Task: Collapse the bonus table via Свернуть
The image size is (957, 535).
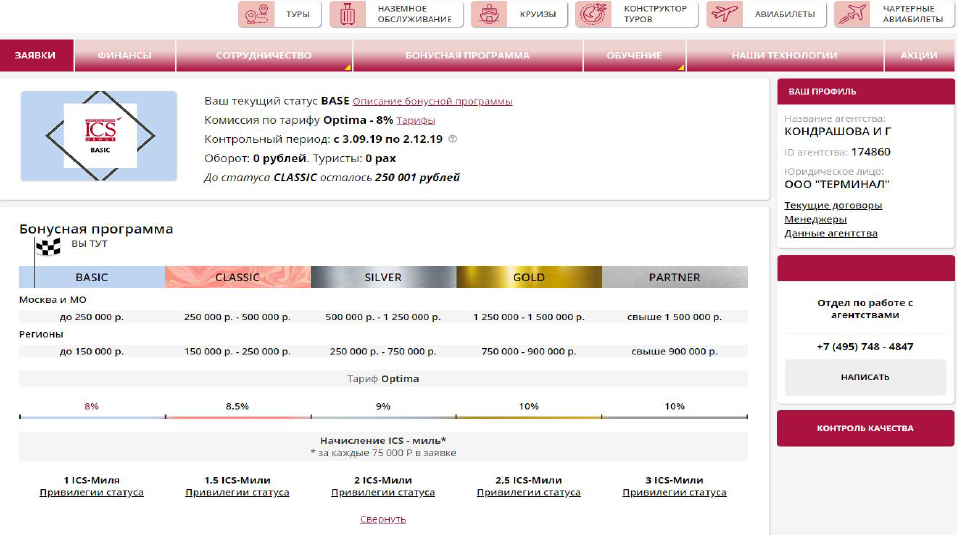Action: point(383,519)
